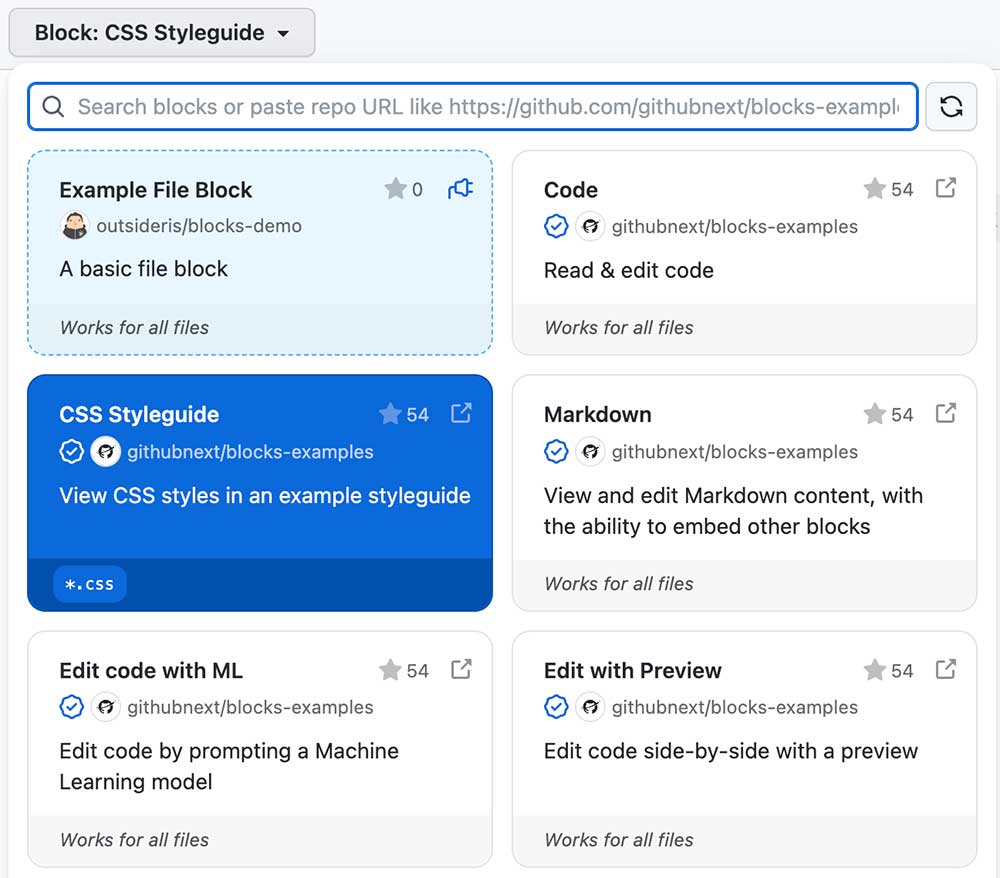Open githubnext/blocks-examples link on CSS Styleguide card

[x=250, y=451]
